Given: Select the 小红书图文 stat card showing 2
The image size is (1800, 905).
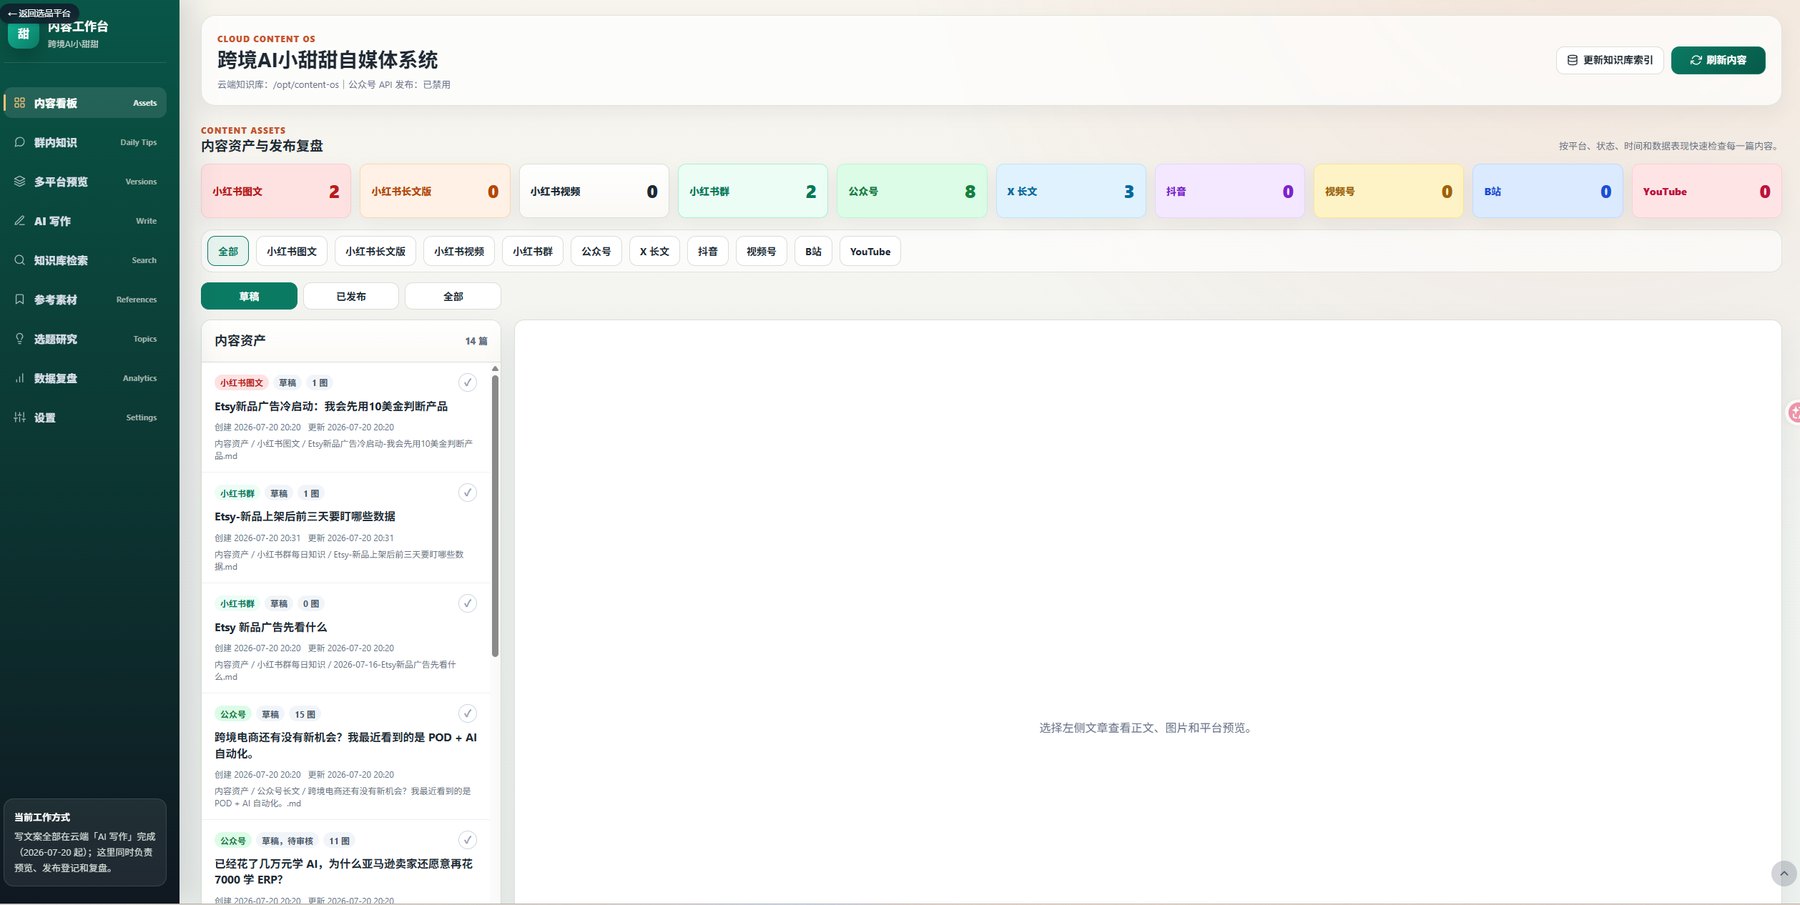Looking at the screenshot, I should pos(276,191).
